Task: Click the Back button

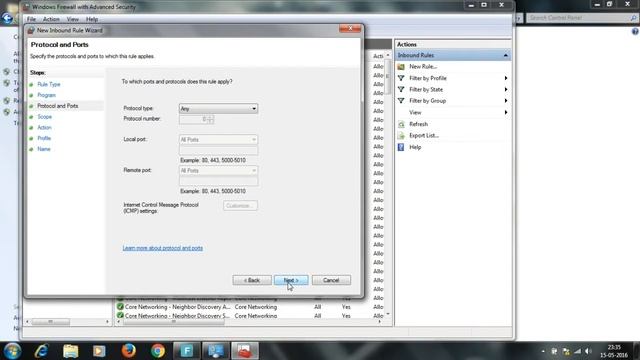Action: pyautogui.click(x=252, y=280)
